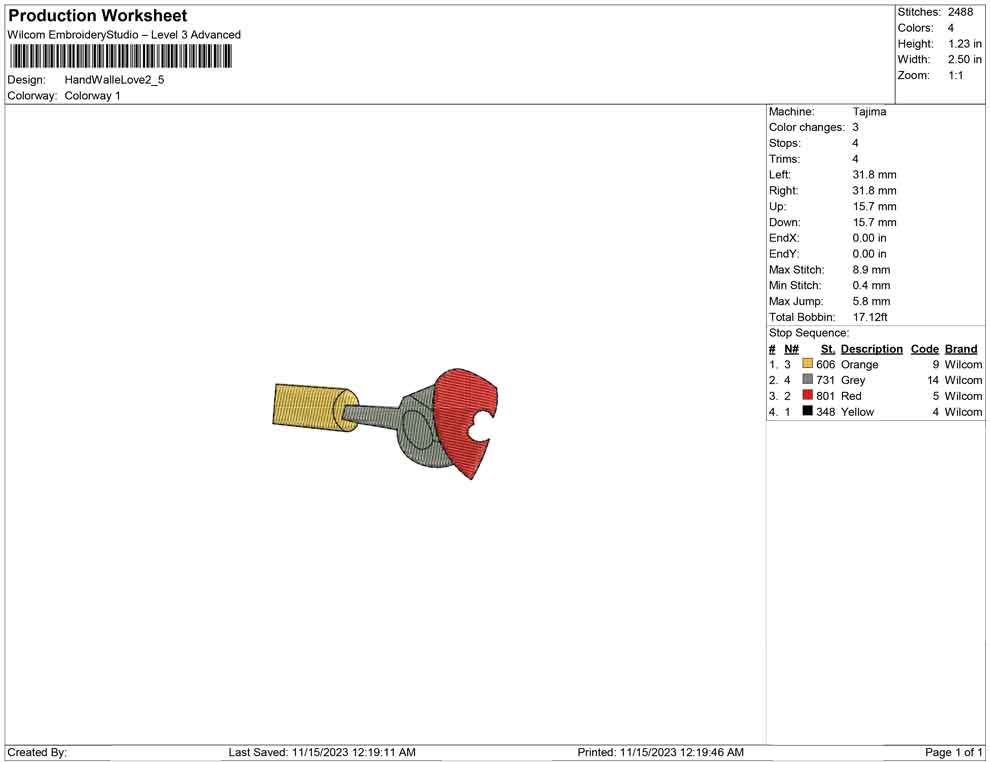Click the Height value 1.23 in

pos(965,44)
